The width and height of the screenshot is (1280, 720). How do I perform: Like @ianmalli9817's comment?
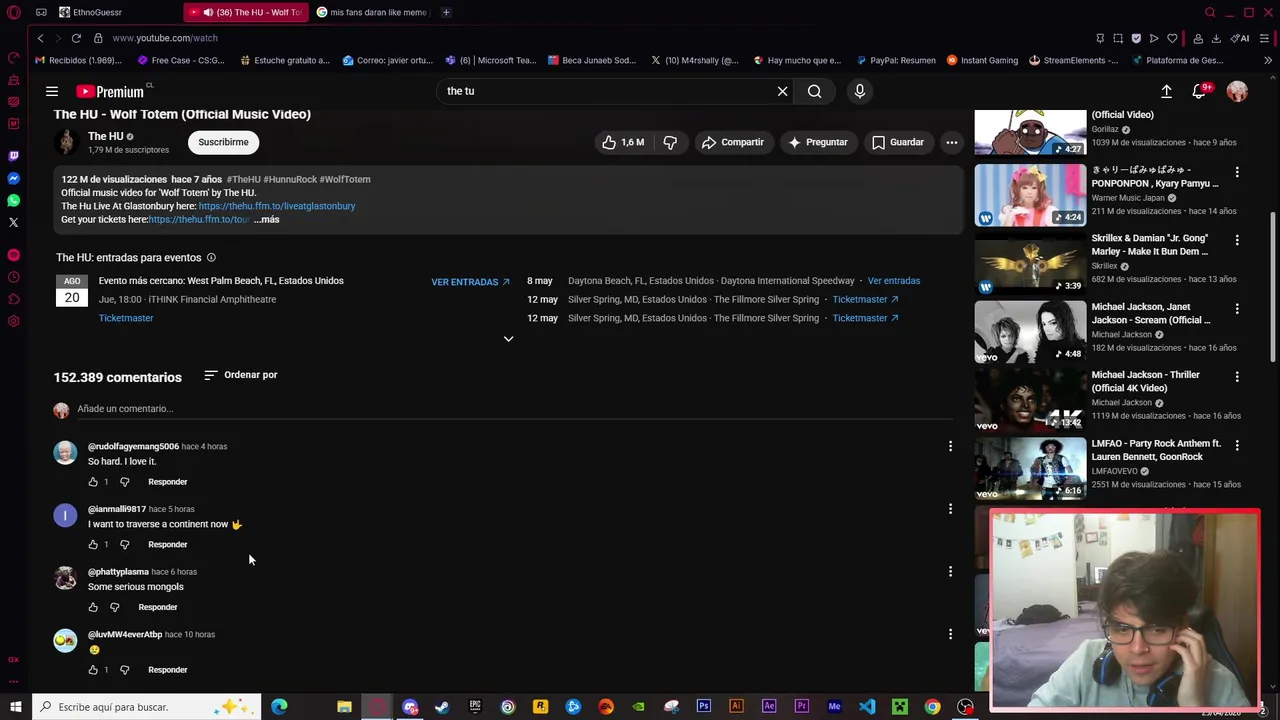coord(93,545)
